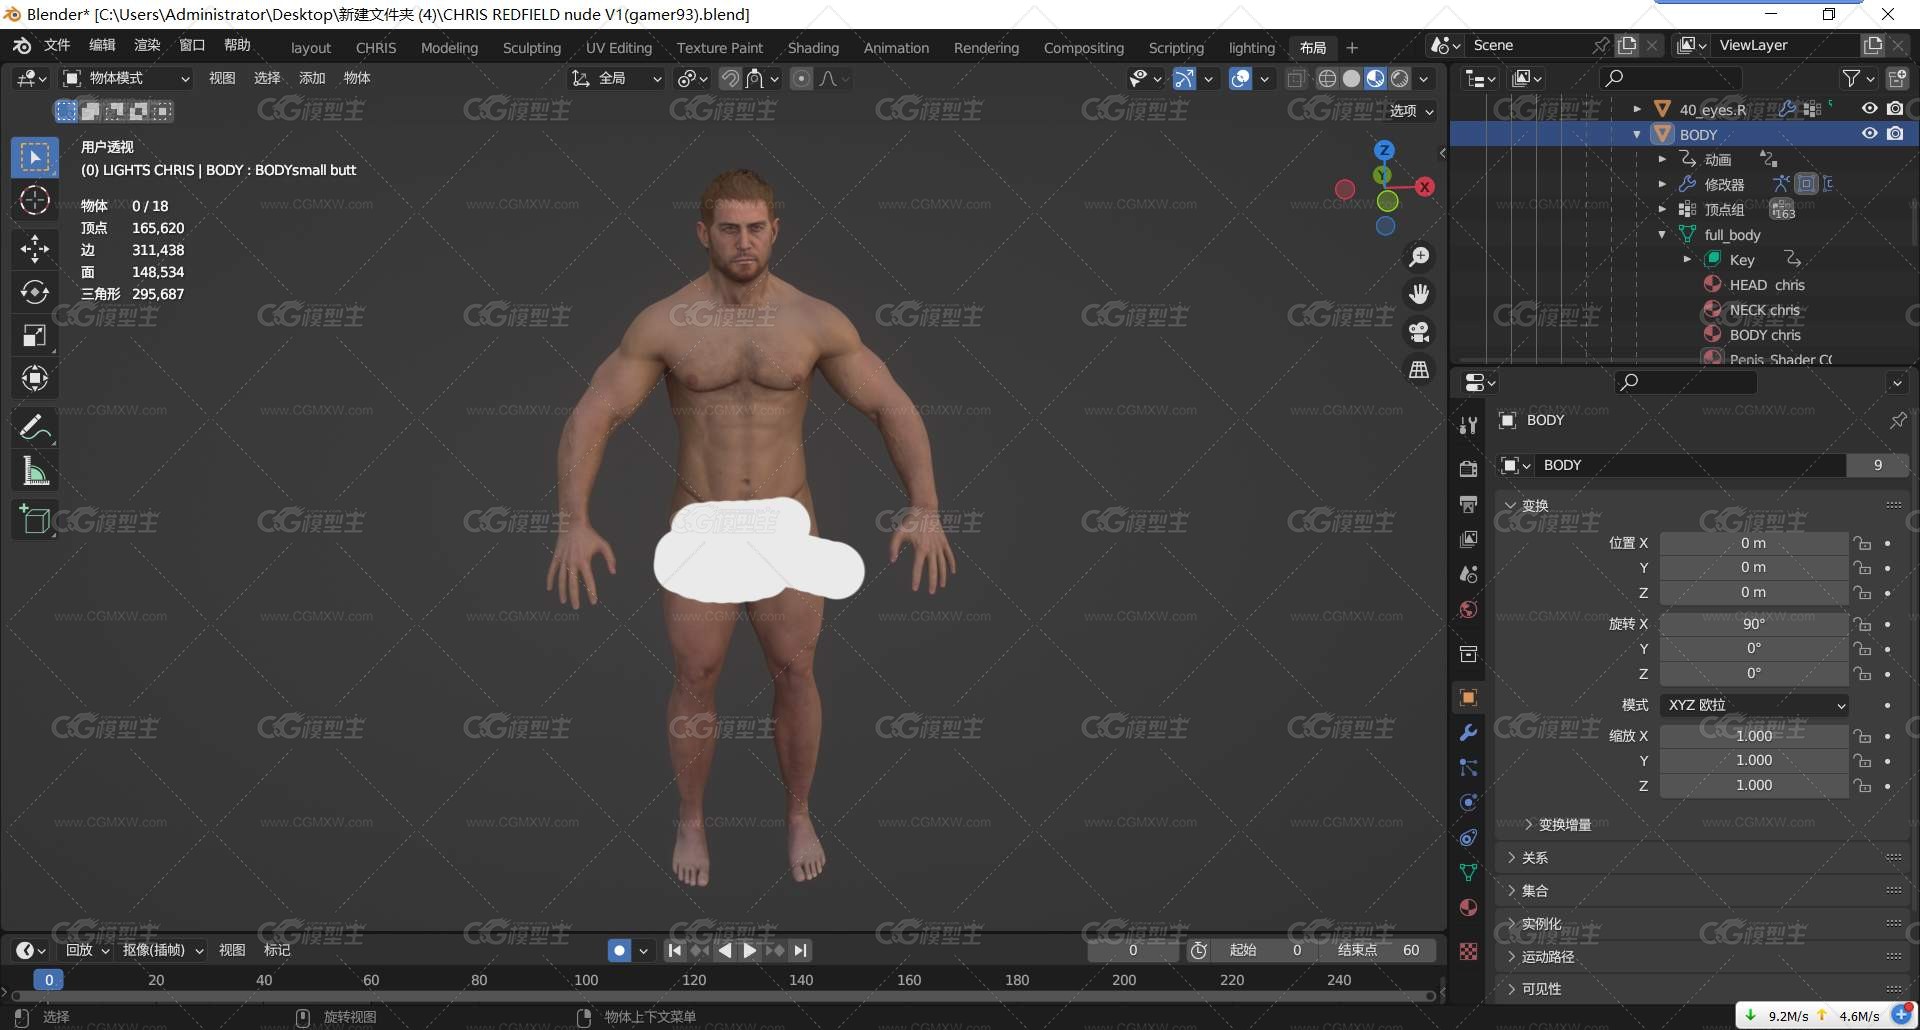Open the Output properties tab
1920x1030 pixels.
tap(1468, 503)
